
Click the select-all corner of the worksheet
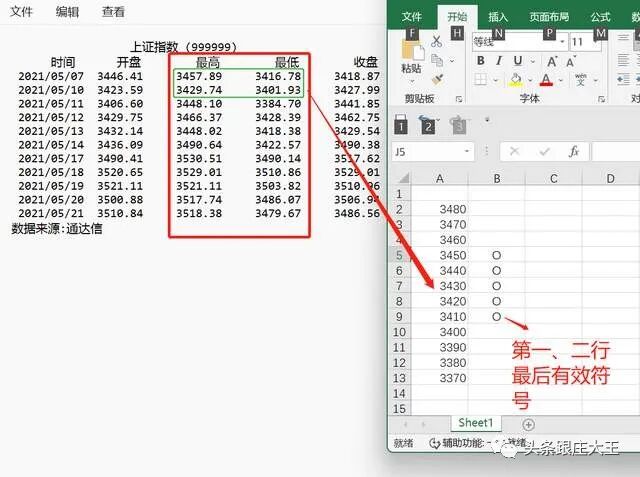(403, 178)
